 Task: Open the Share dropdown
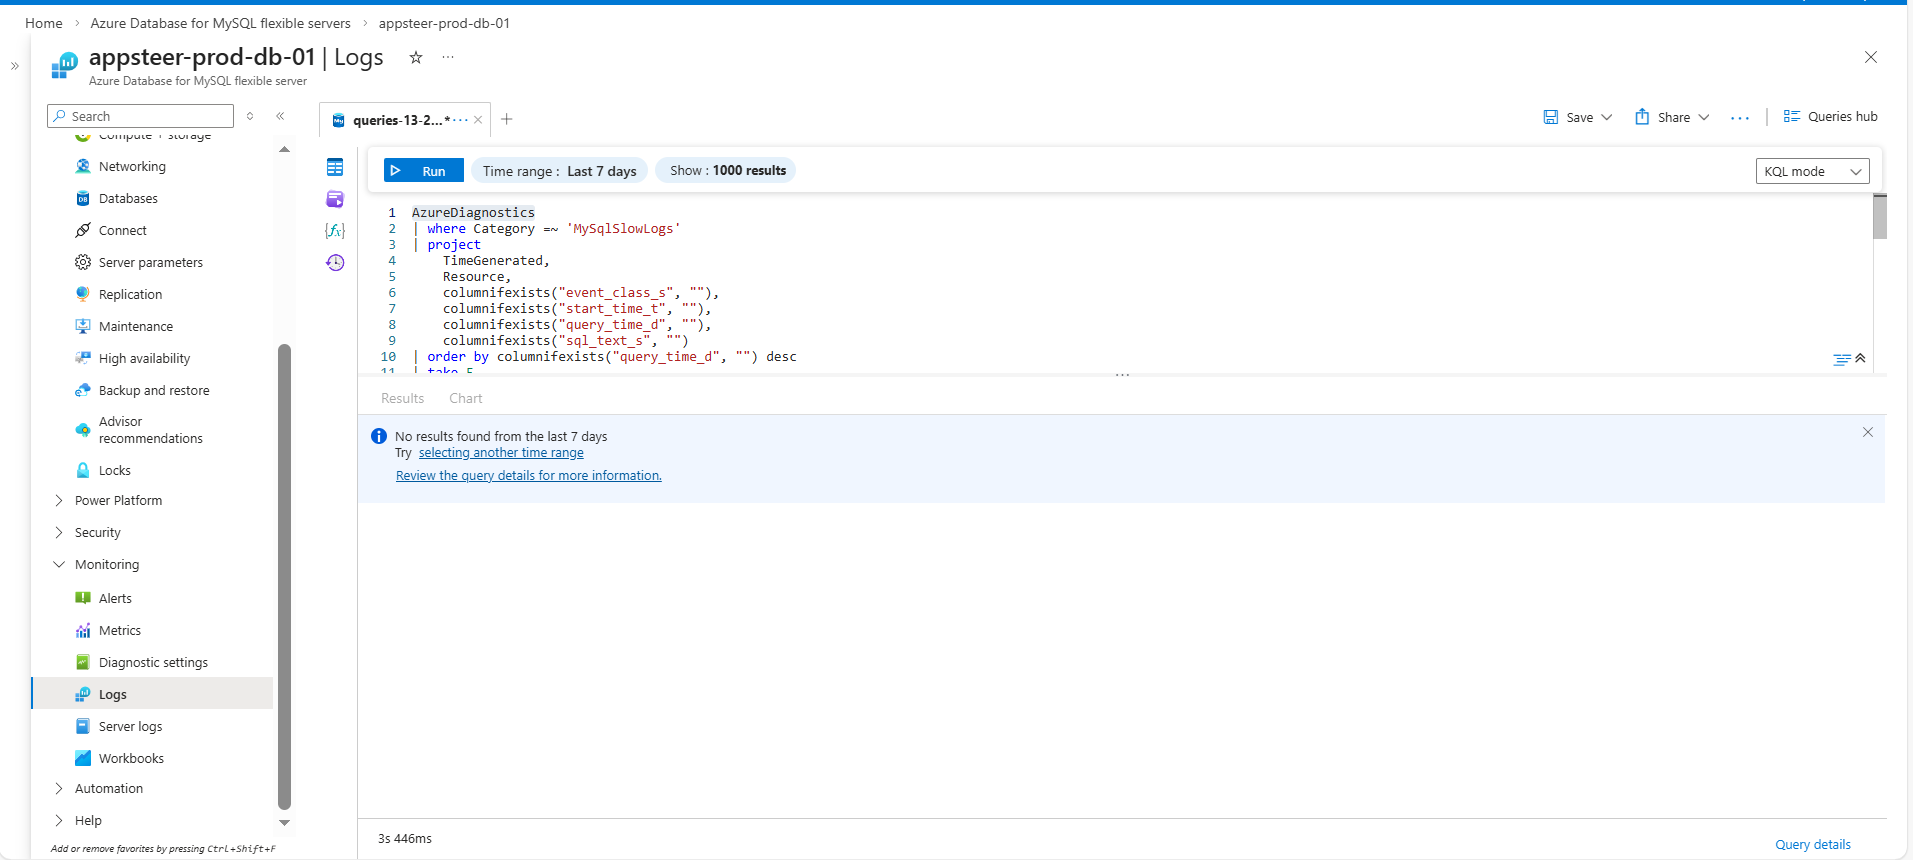point(1703,117)
